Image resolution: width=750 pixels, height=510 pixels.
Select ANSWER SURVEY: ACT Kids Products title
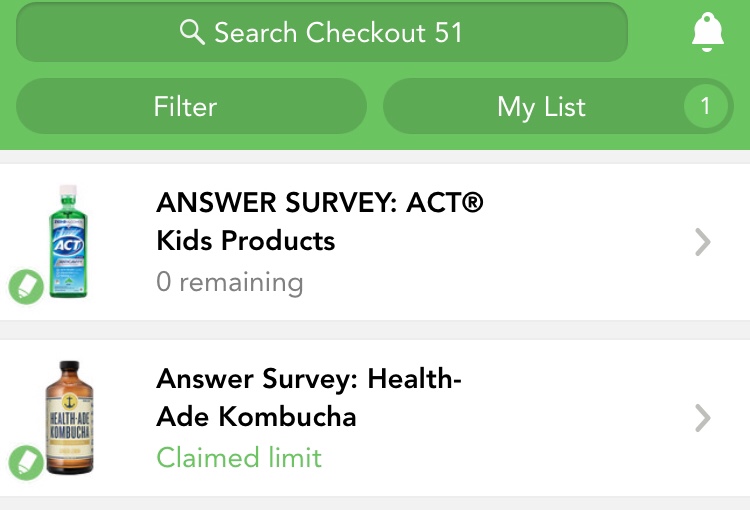pos(320,221)
